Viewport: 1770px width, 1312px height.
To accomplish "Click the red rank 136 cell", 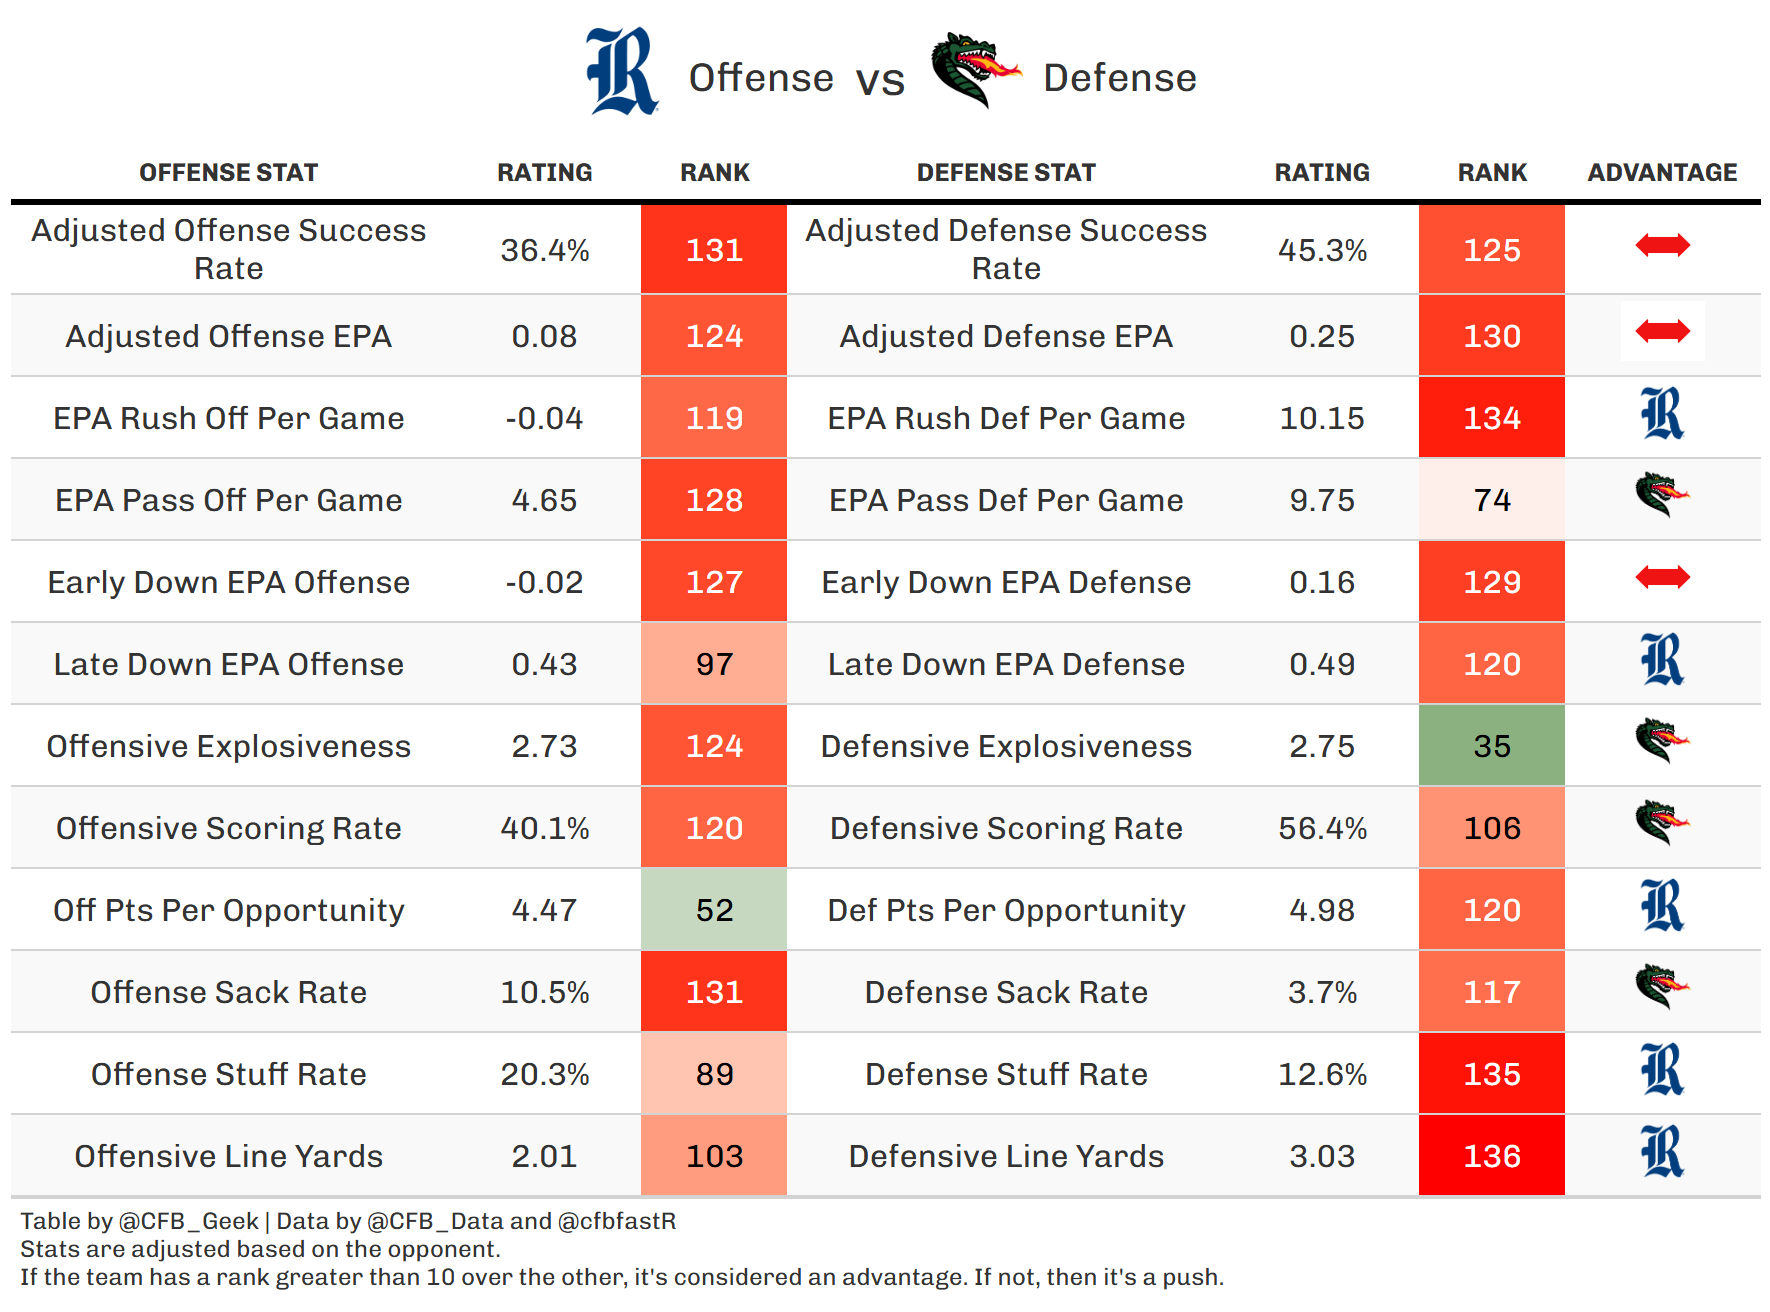I will click(1491, 1156).
